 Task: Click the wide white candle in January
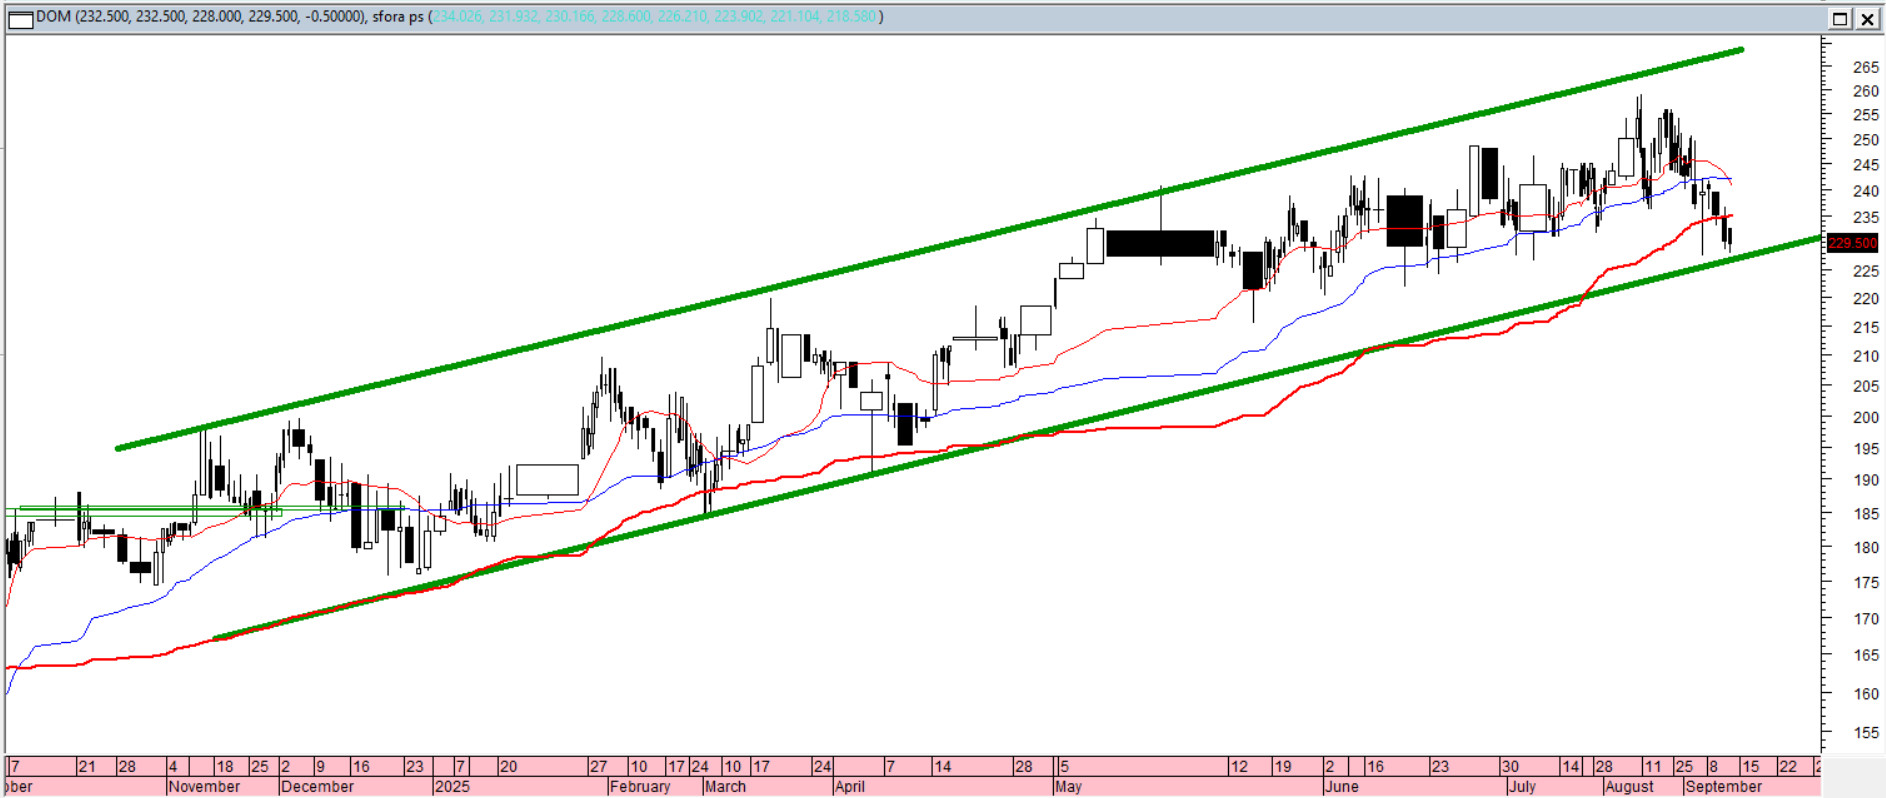[547, 480]
